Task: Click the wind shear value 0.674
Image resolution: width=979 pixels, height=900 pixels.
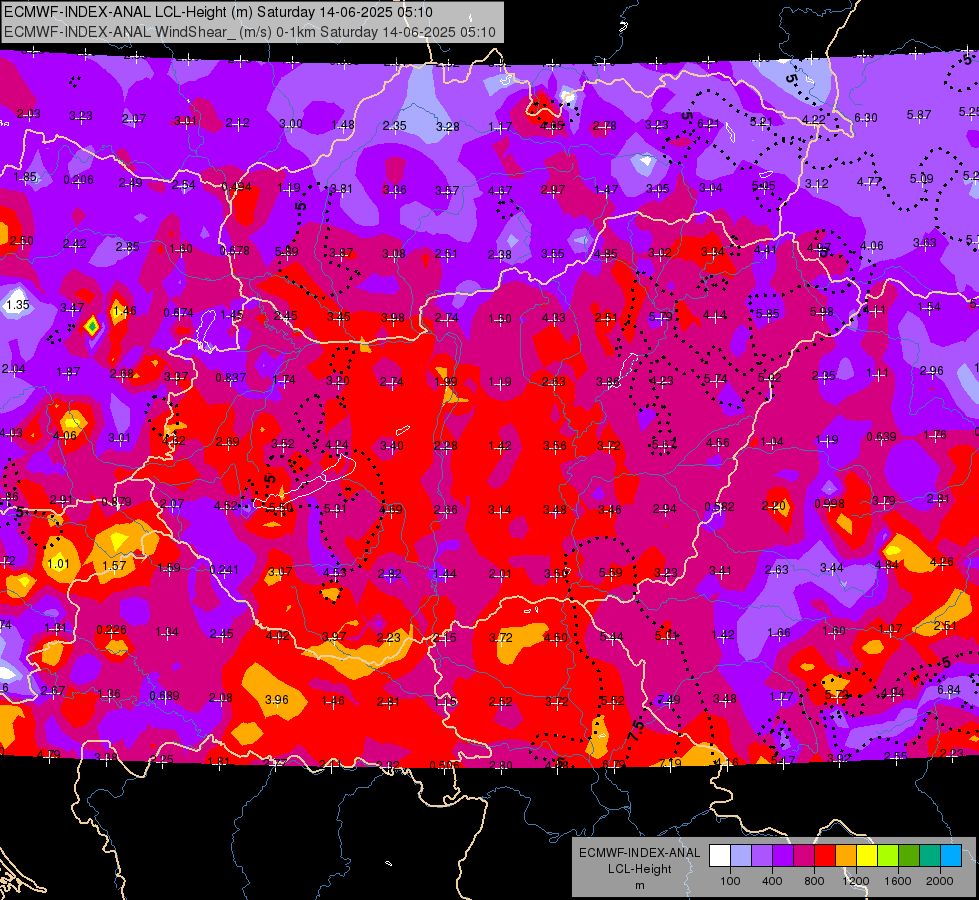Action: (x=179, y=312)
